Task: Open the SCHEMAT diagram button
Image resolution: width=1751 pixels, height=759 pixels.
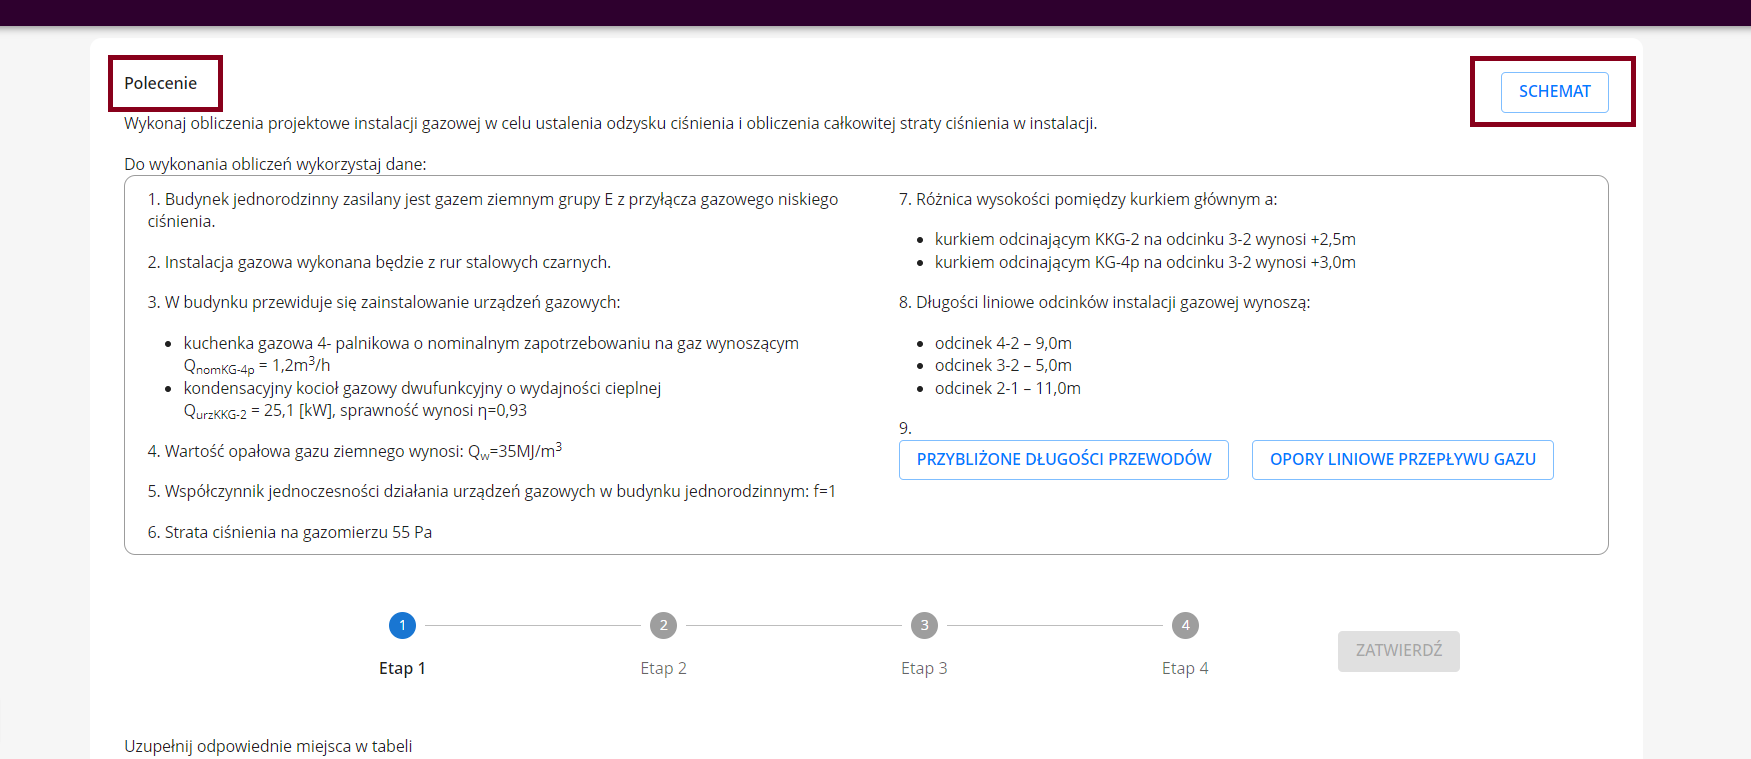Action: pos(1554,92)
